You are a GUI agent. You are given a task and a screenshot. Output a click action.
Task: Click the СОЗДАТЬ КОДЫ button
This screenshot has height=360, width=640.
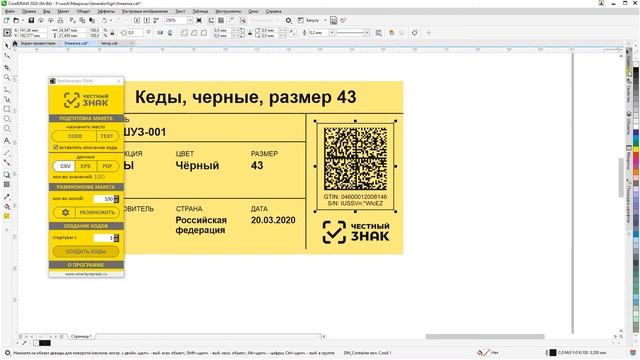(86, 251)
